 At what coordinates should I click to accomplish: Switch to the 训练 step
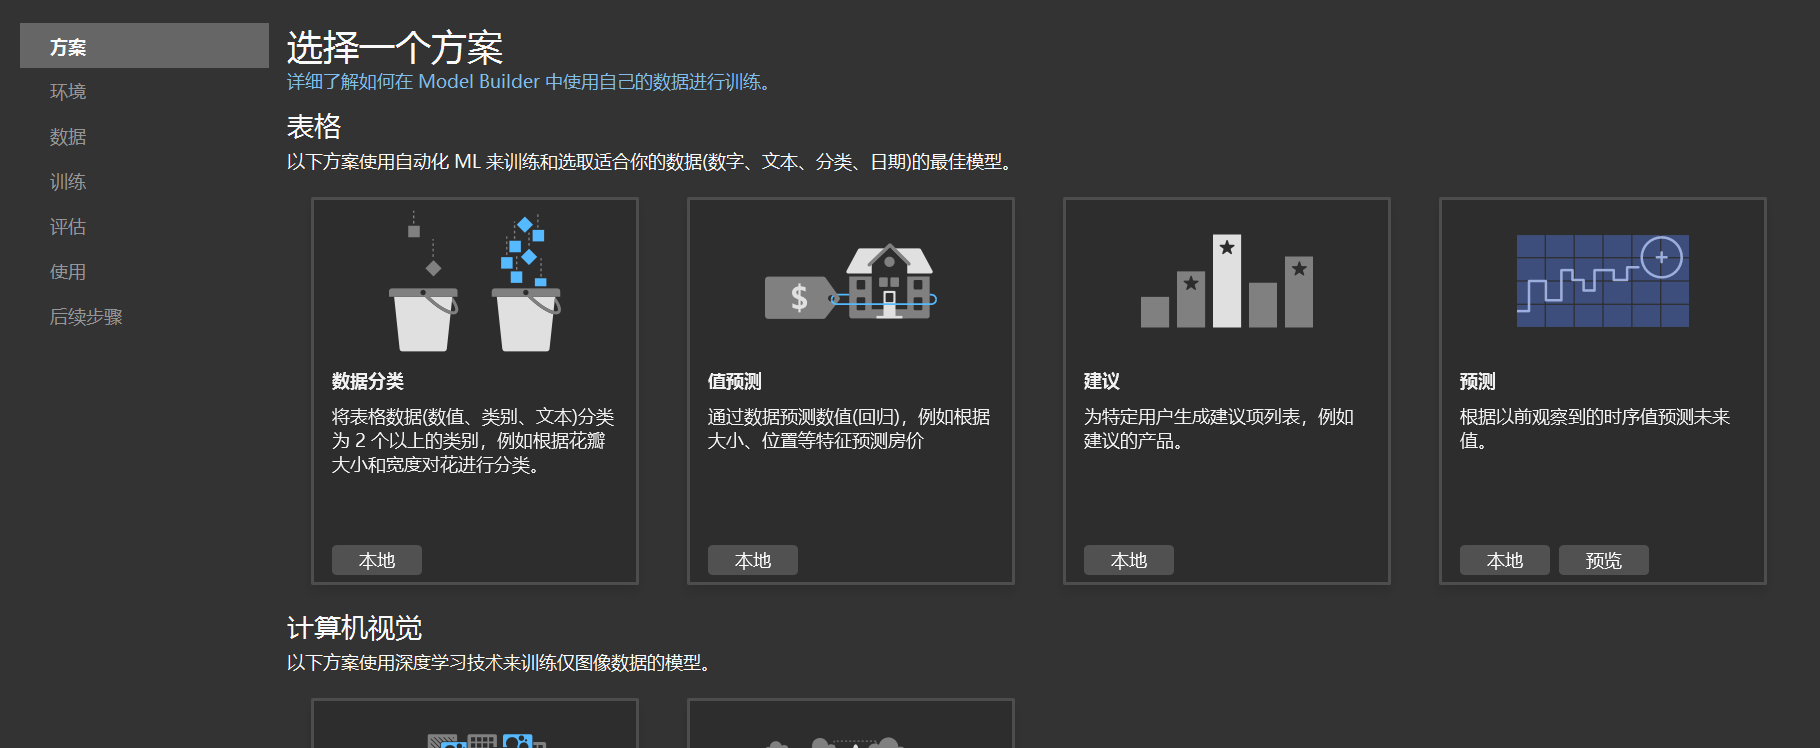coord(68,181)
